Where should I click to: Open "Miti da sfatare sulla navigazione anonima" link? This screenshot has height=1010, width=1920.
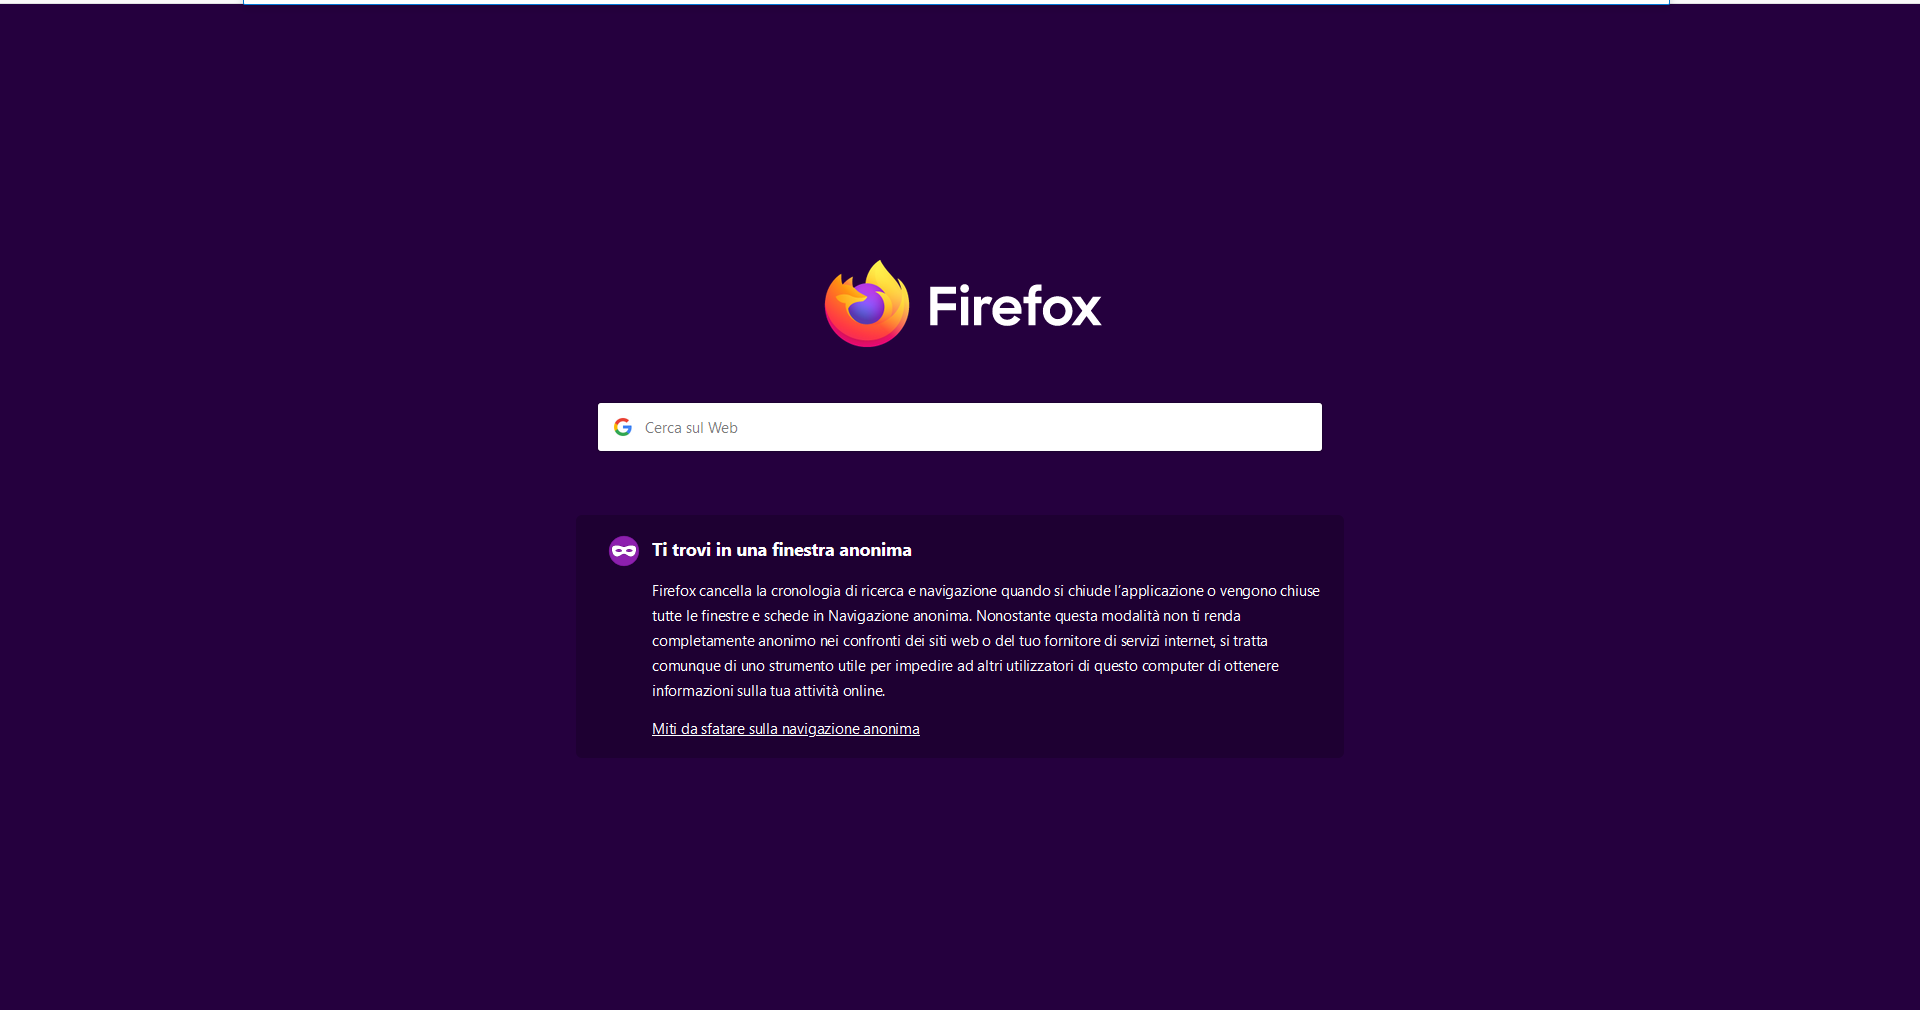pos(786,729)
